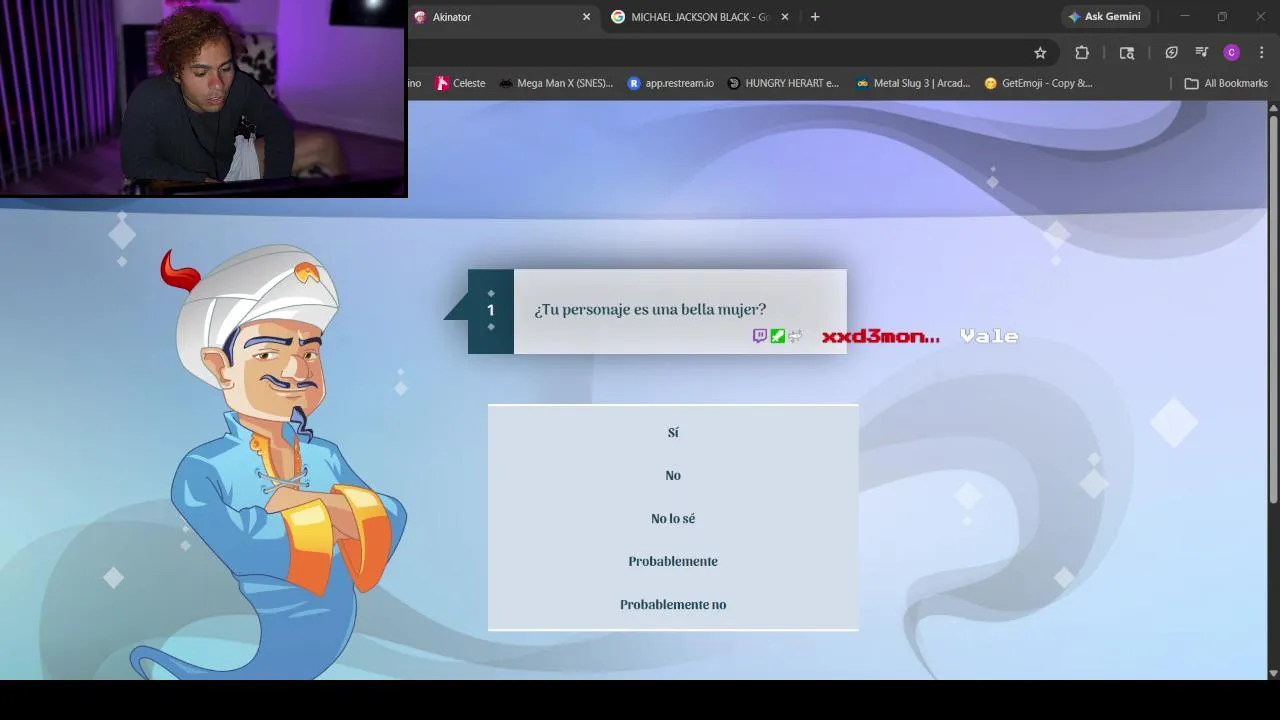Expand the All Bookmarks folder
Viewport: 1280px width, 720px height.
coord(1226,83)
